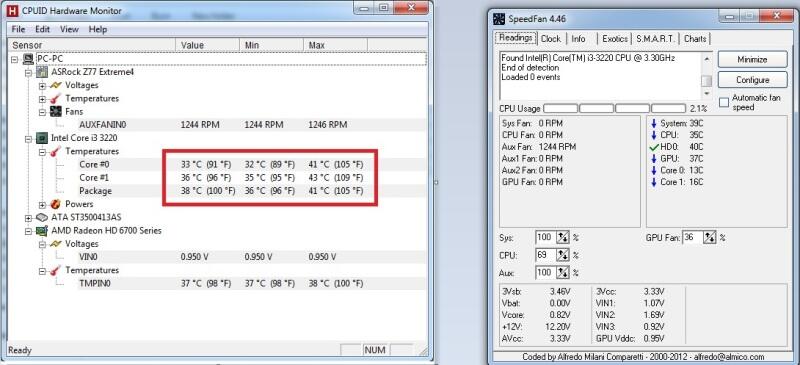Click the Value column header
Image resolution: width=800 pixels, height=365 pixels.
(207, 45)
